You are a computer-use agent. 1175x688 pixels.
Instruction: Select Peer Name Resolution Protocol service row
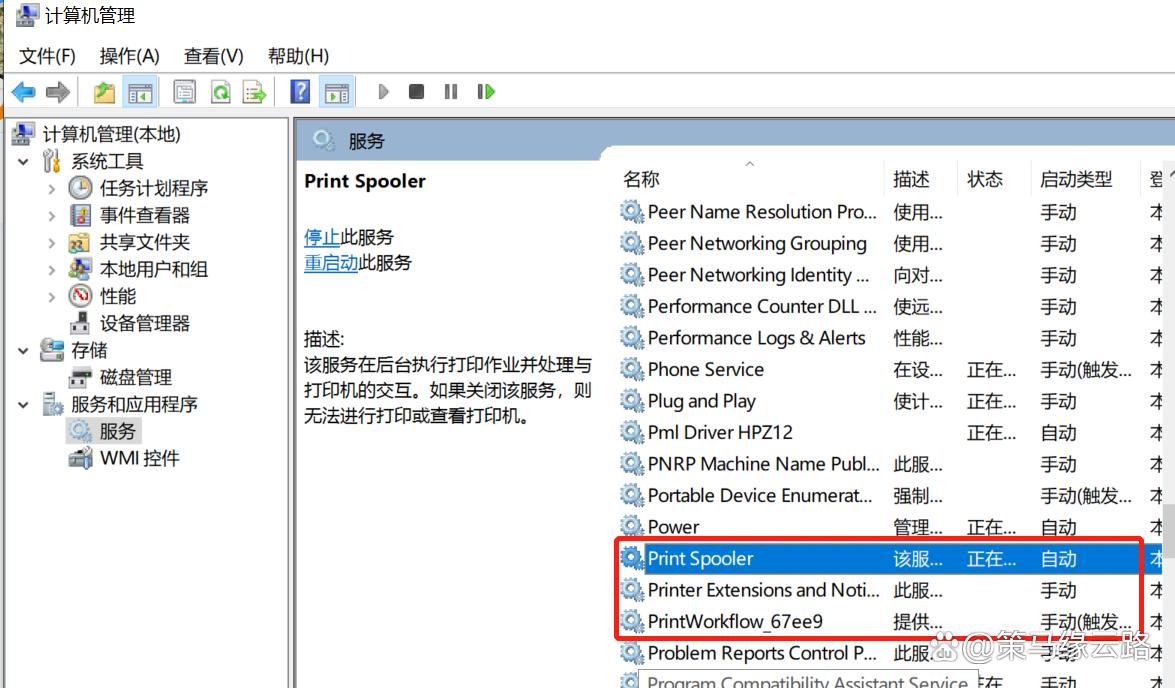pyautogui.click(x=890, y=212)
